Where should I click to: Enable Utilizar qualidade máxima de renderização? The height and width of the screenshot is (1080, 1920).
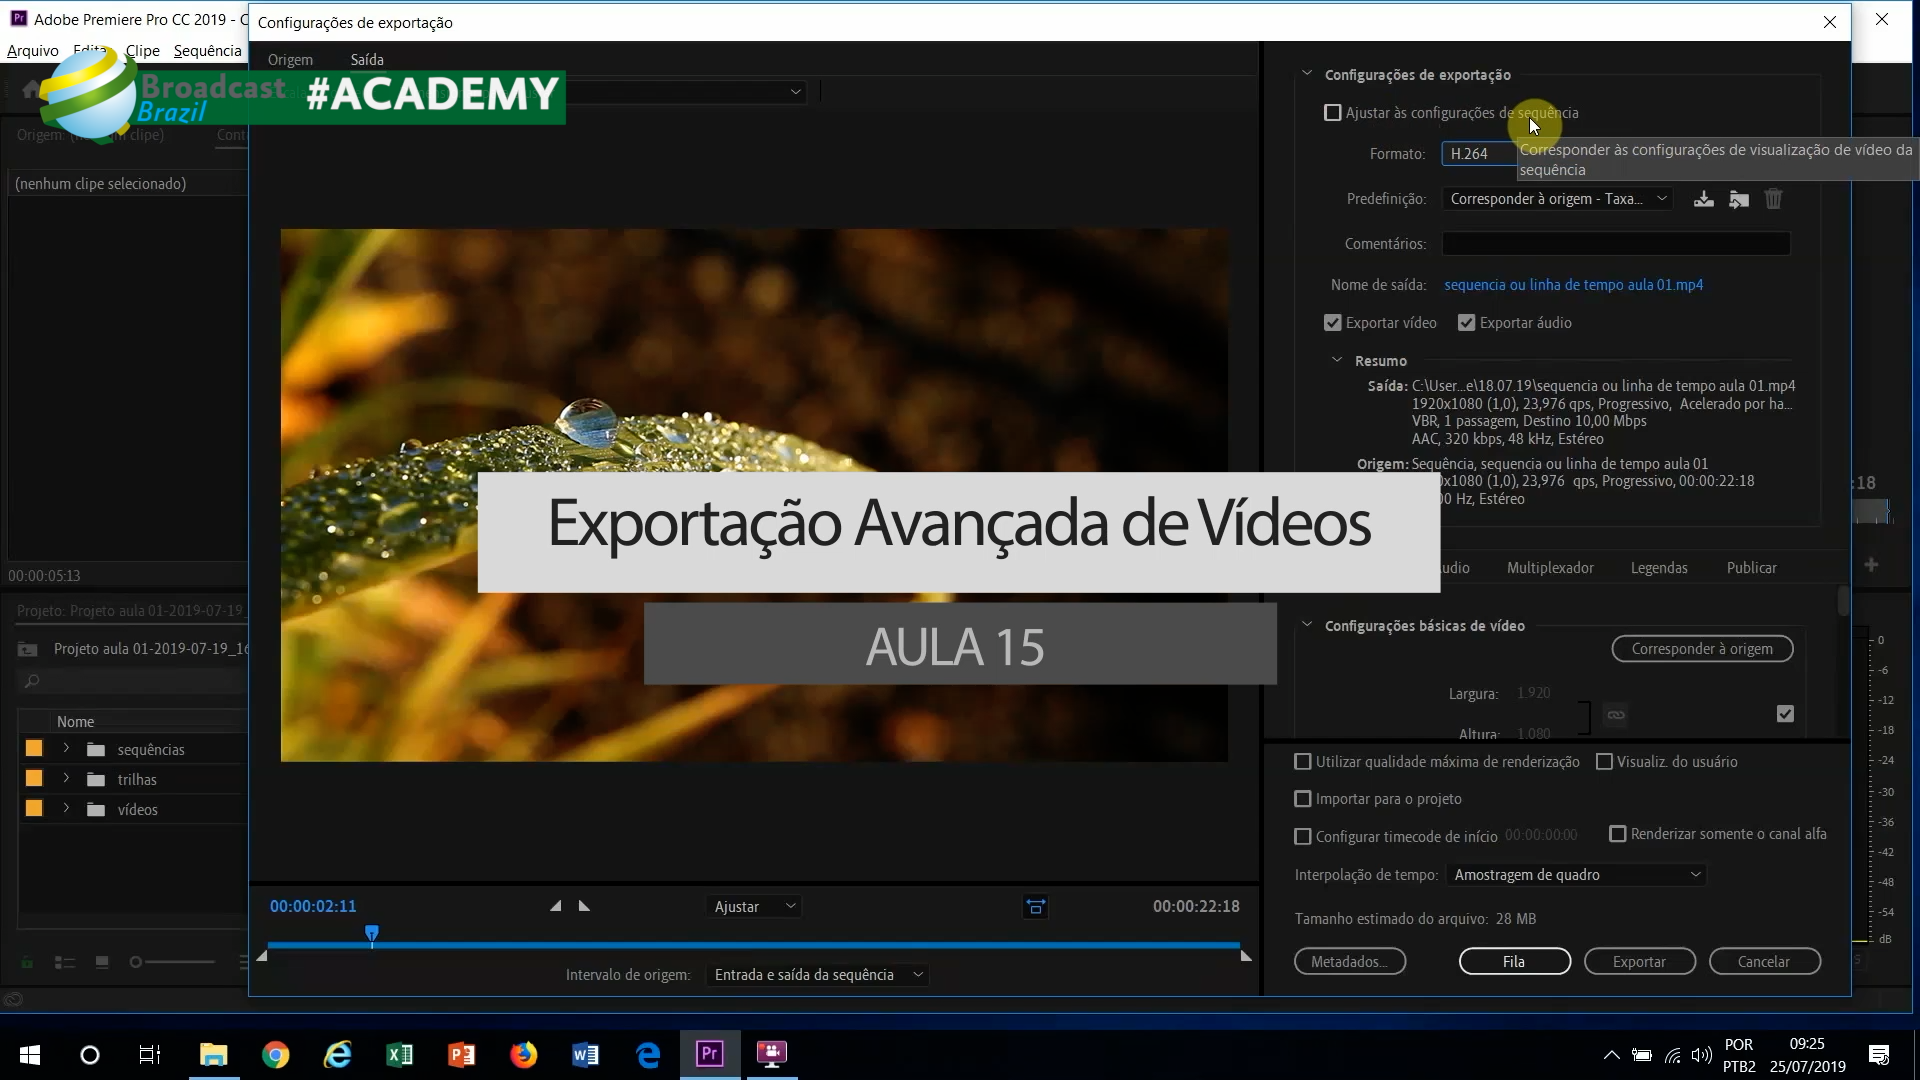pos(1302,762)
